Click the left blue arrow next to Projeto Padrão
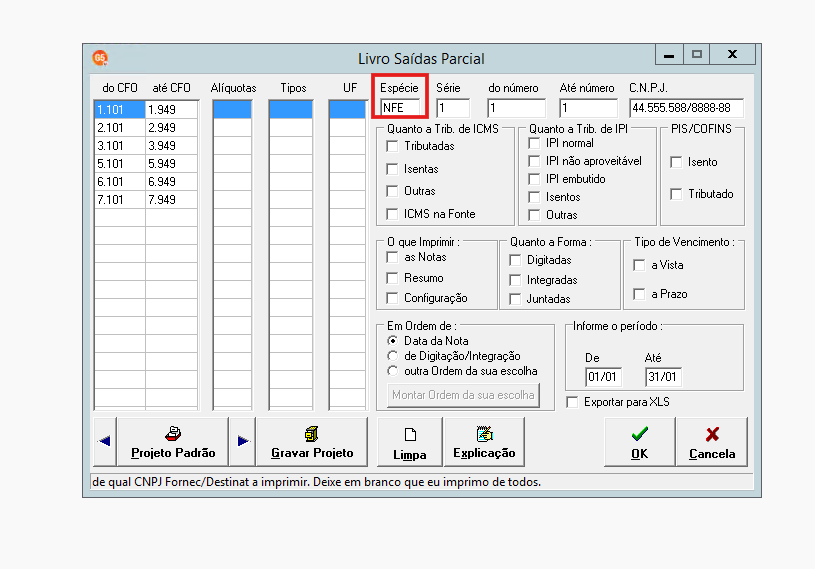 tap(104, 441)
